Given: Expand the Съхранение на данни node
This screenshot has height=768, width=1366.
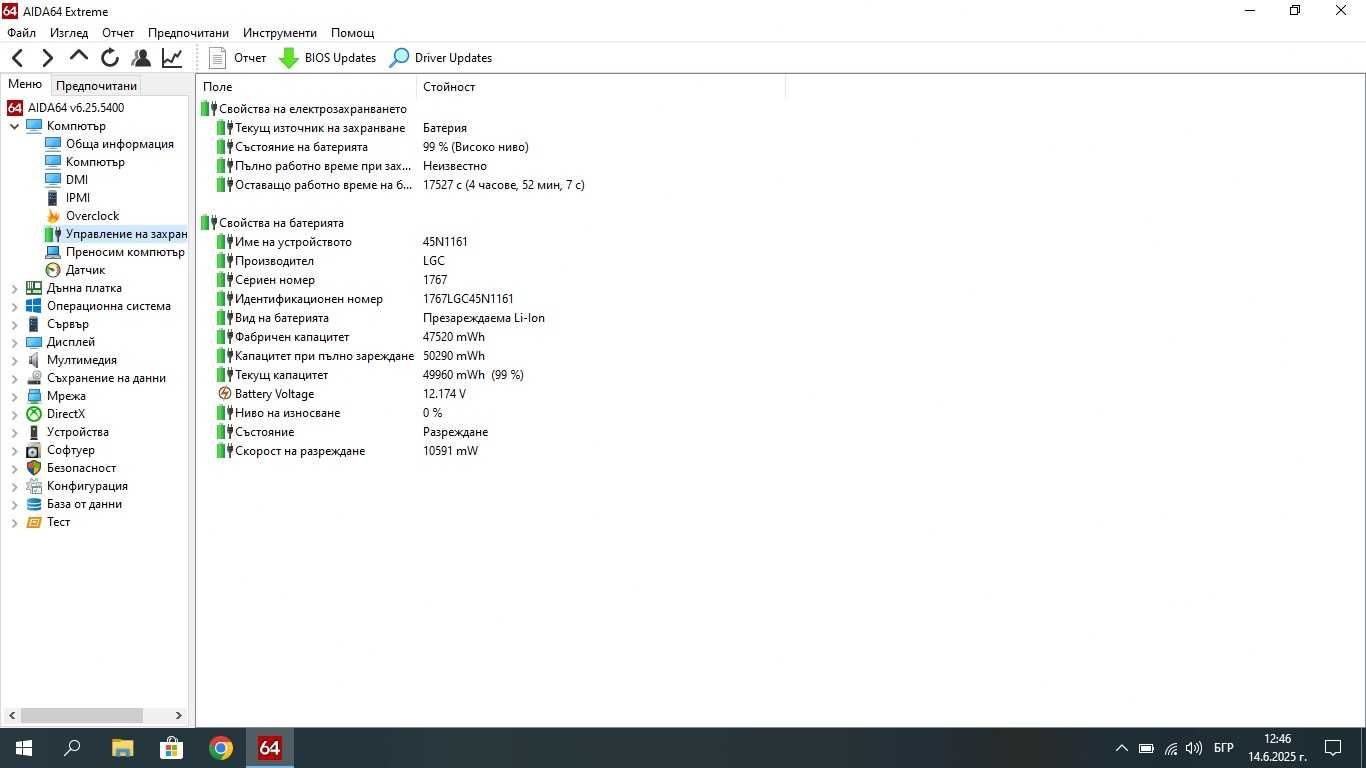Looking at the screenshot, I should (x=15, y=378).
